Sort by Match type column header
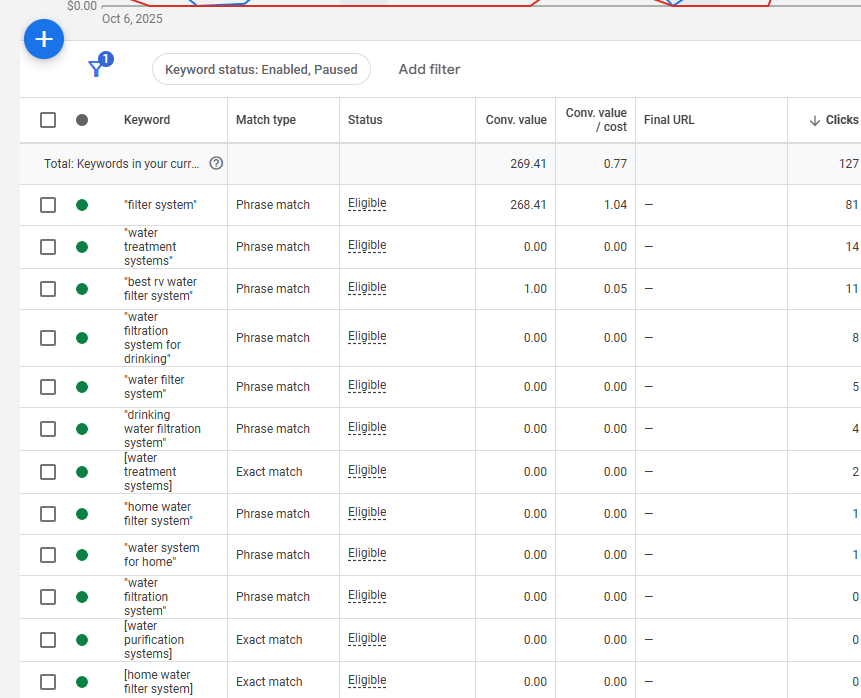 coord(266,120)
